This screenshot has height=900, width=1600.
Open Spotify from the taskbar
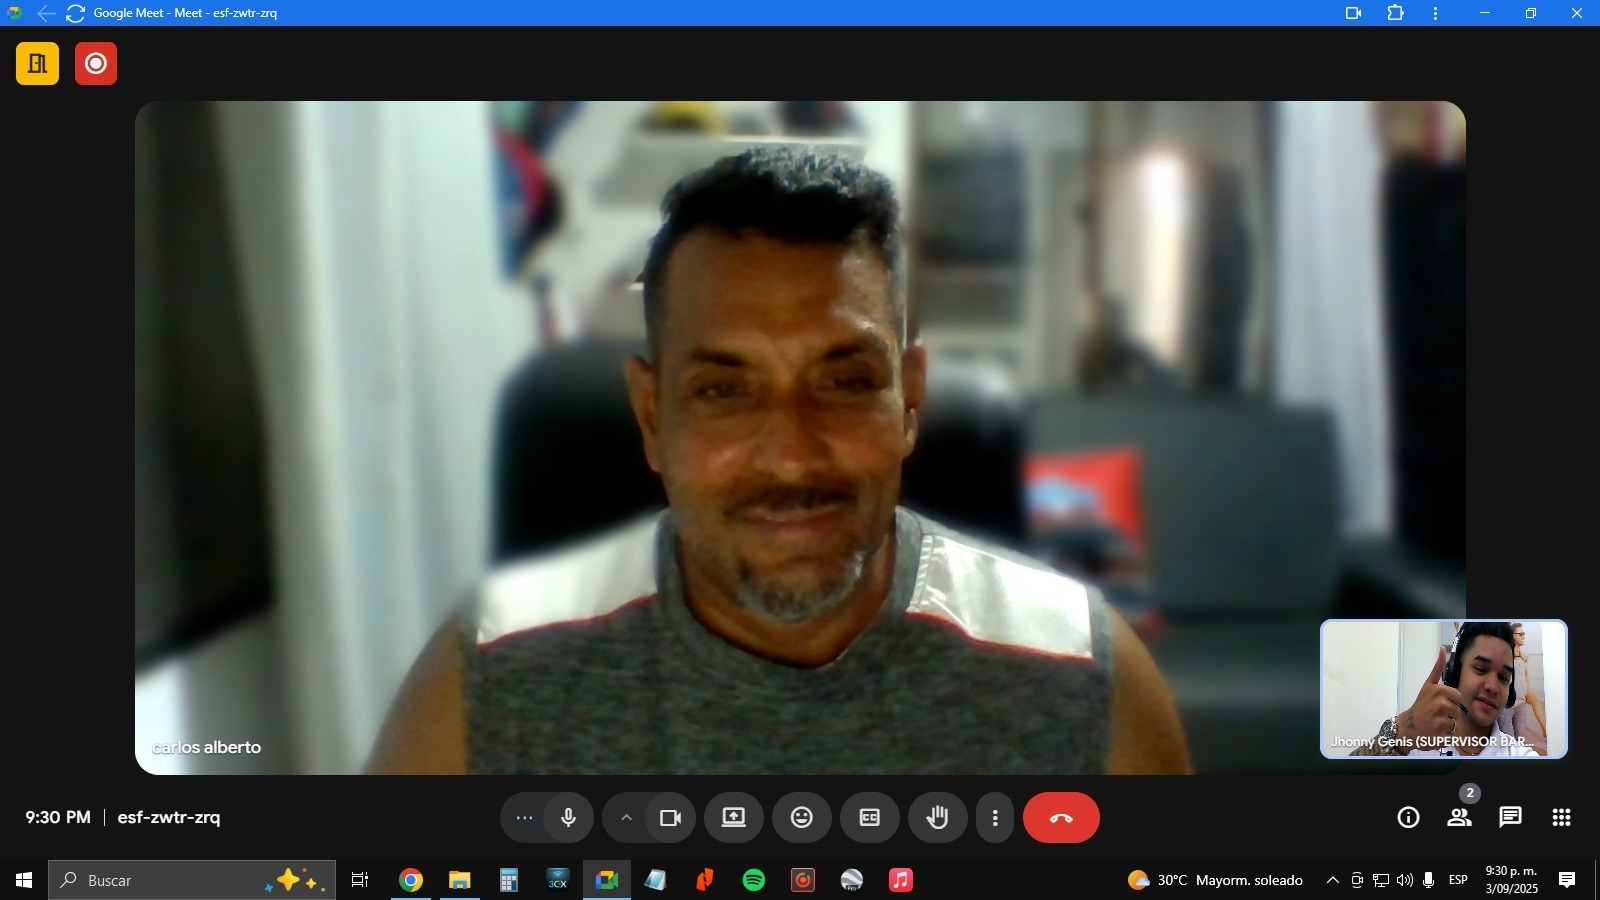(754, 880)
